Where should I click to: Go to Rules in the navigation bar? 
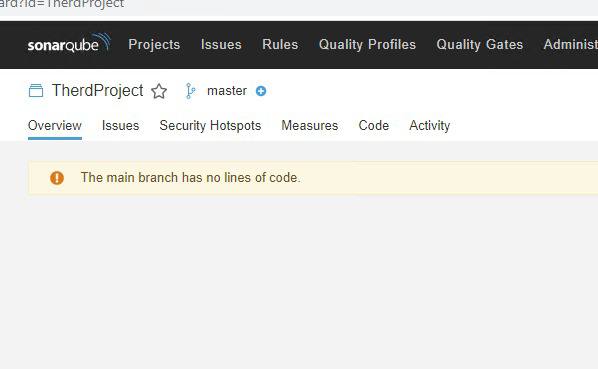280,45
